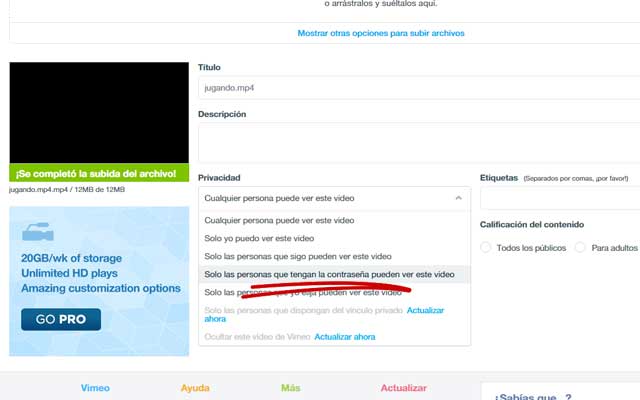Click the Privacidad selected value box
640x400 pixels.
(334, 198)
